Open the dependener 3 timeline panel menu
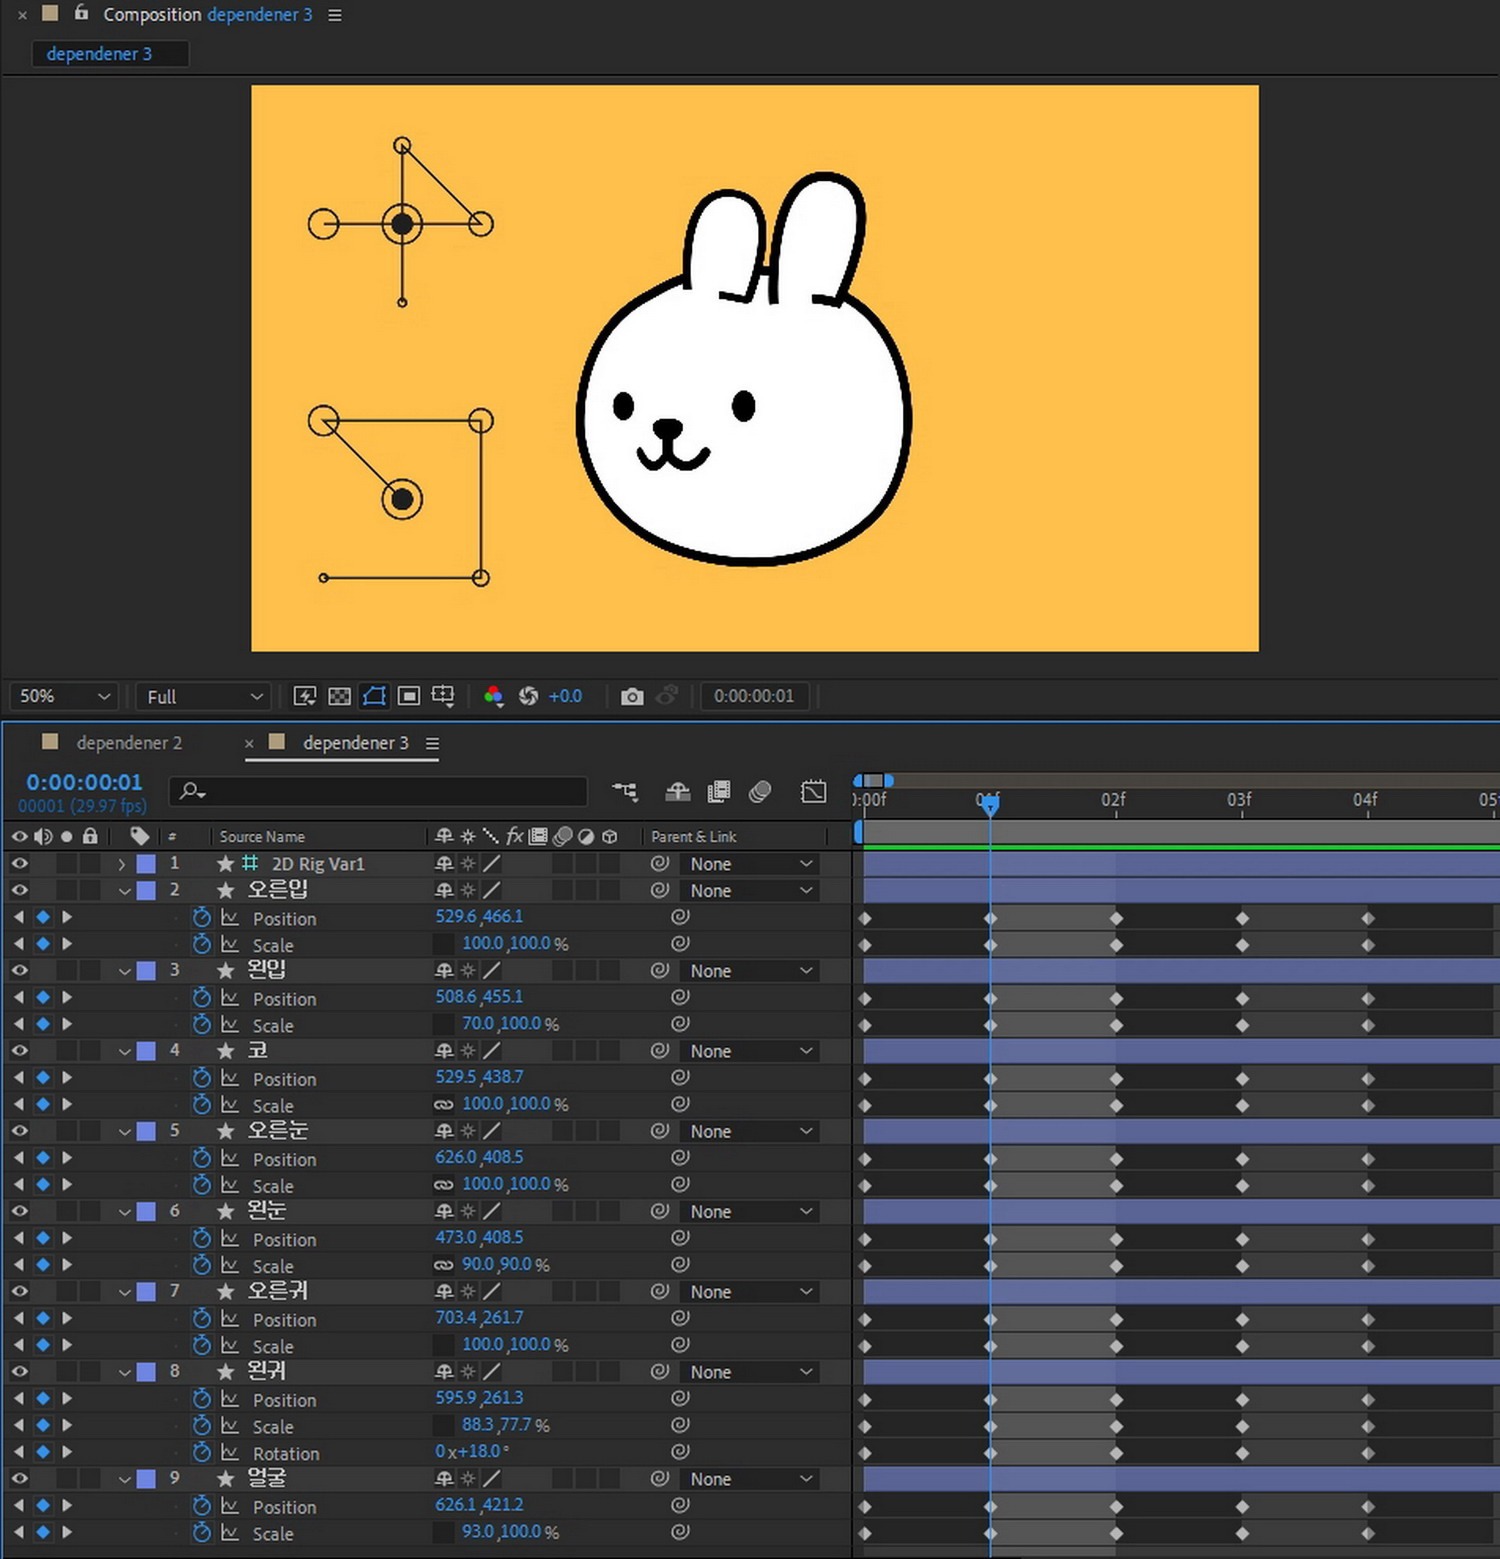The height and width of the screenshot is (1559, 1500). coord(432,743)
